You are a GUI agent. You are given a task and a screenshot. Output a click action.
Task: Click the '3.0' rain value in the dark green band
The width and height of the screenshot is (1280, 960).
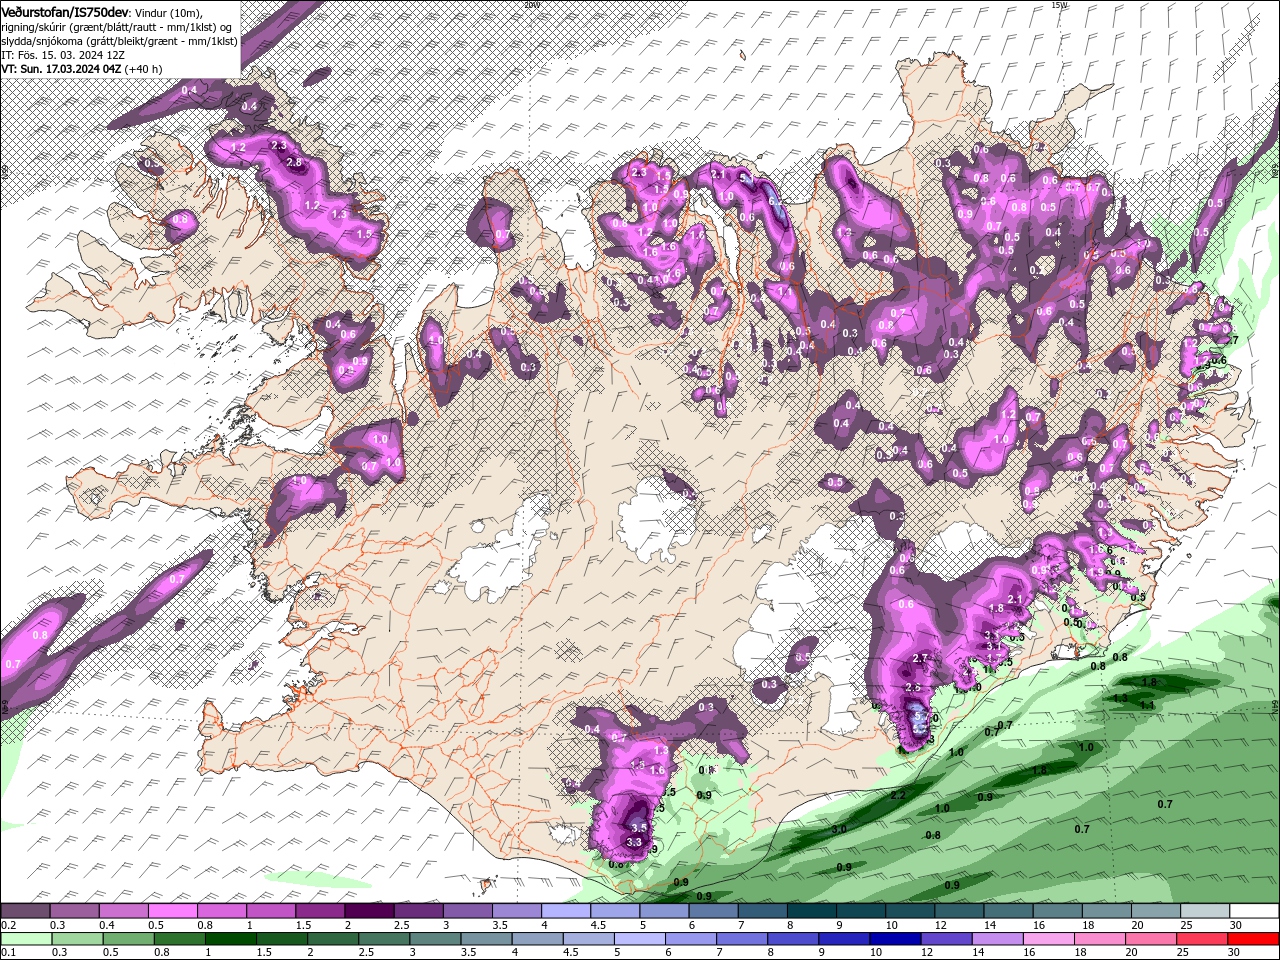pyautogui.click(x=838, y=829)
